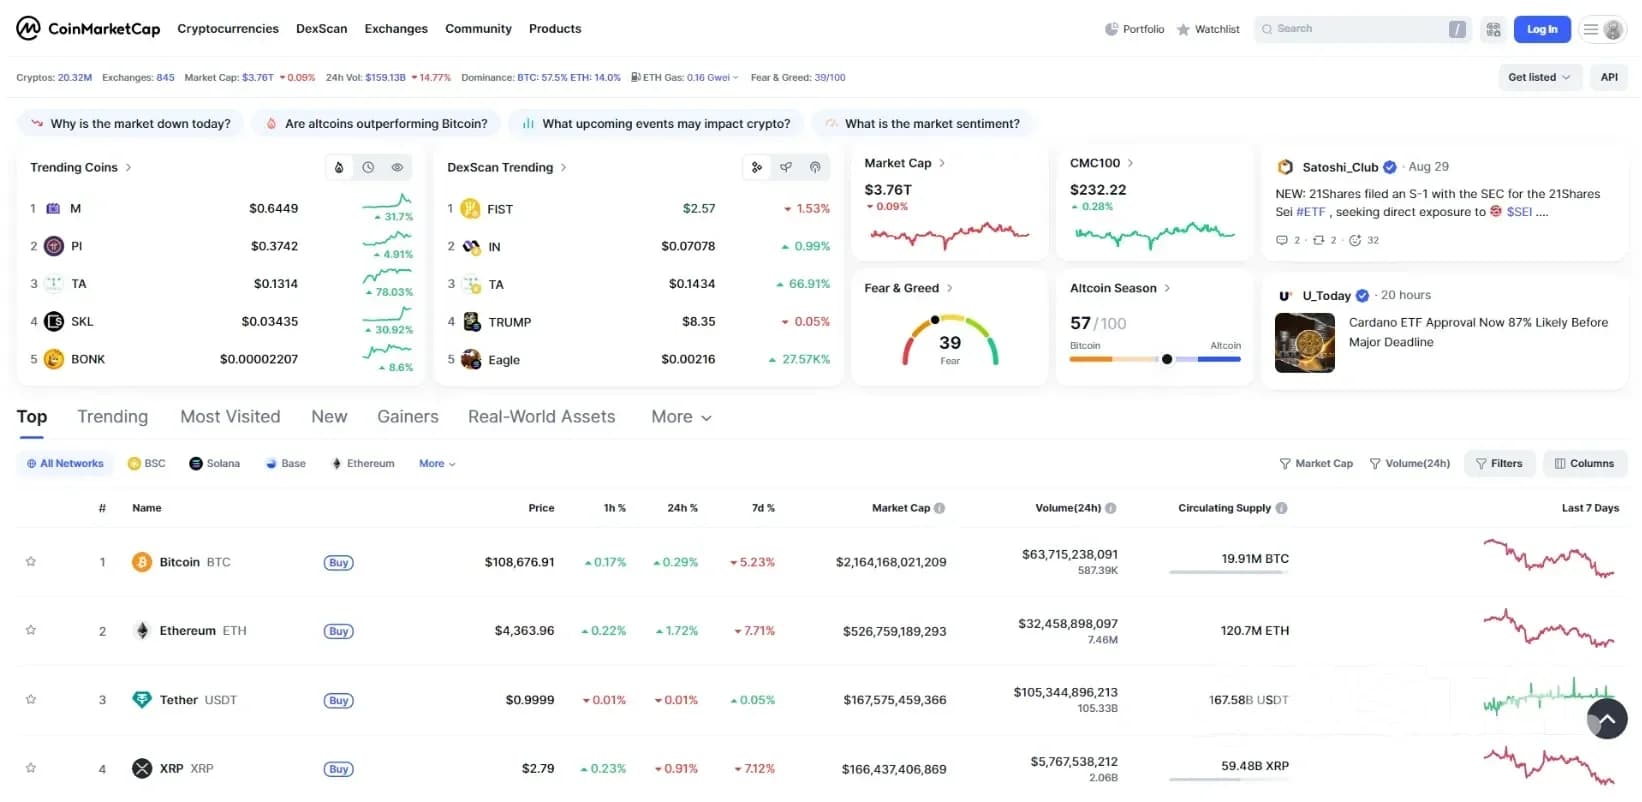This screenshot has width=1642, height=802.
Task: Filter by Solana network
Action: tap(215, 464)
